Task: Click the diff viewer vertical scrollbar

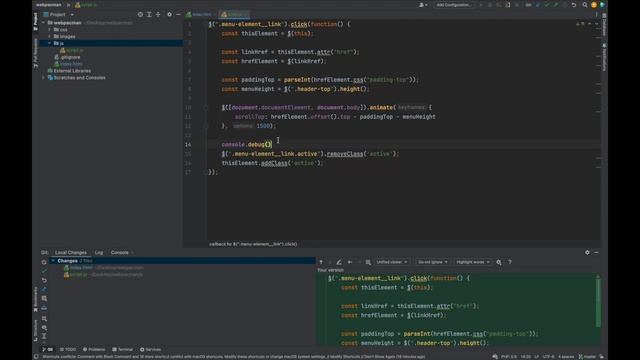Action: 598,303
